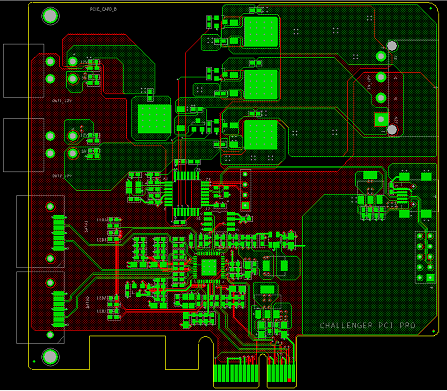Select the square pad of the right-edge connector
This screenshot has width=447, height=391.
[381, 119]
